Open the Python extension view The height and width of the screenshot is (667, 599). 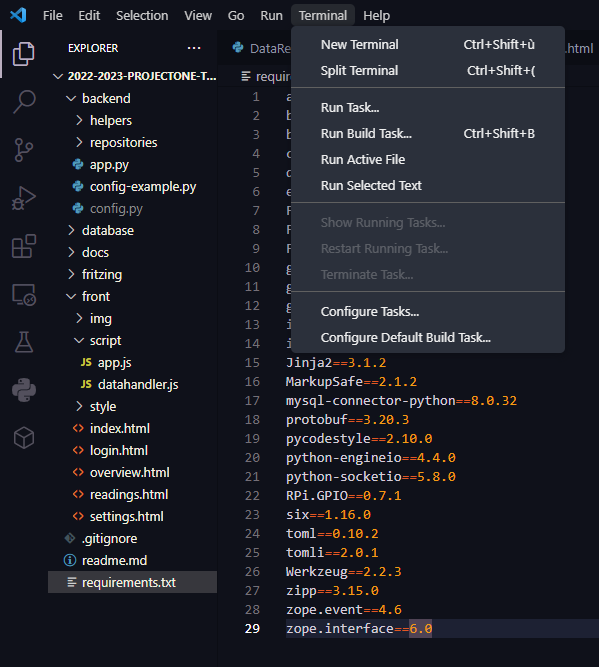[24, 390]
